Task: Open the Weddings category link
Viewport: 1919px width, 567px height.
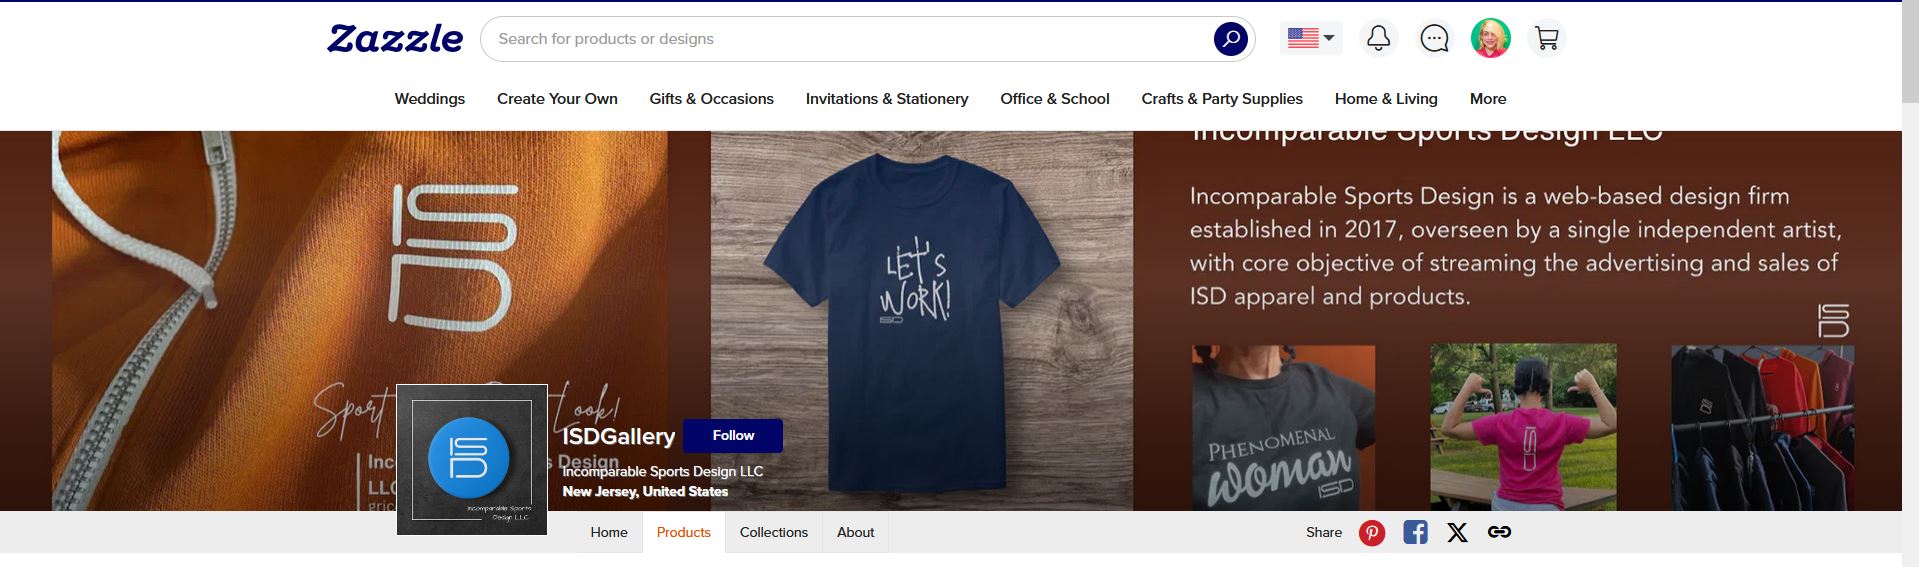Action: pyautogui.click(x=430, y=99)
